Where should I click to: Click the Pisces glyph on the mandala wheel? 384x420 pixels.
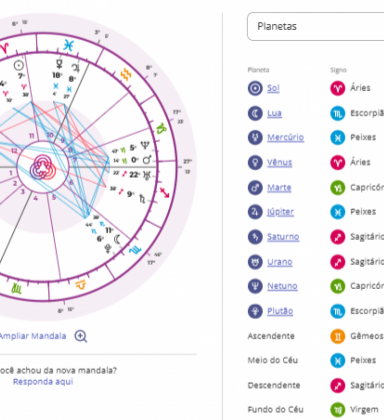click(68, 45)
